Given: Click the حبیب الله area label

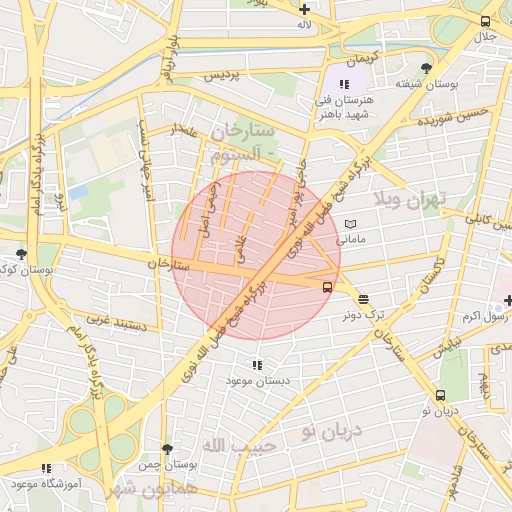Looking at the screenshot, I should pos(239,447).
